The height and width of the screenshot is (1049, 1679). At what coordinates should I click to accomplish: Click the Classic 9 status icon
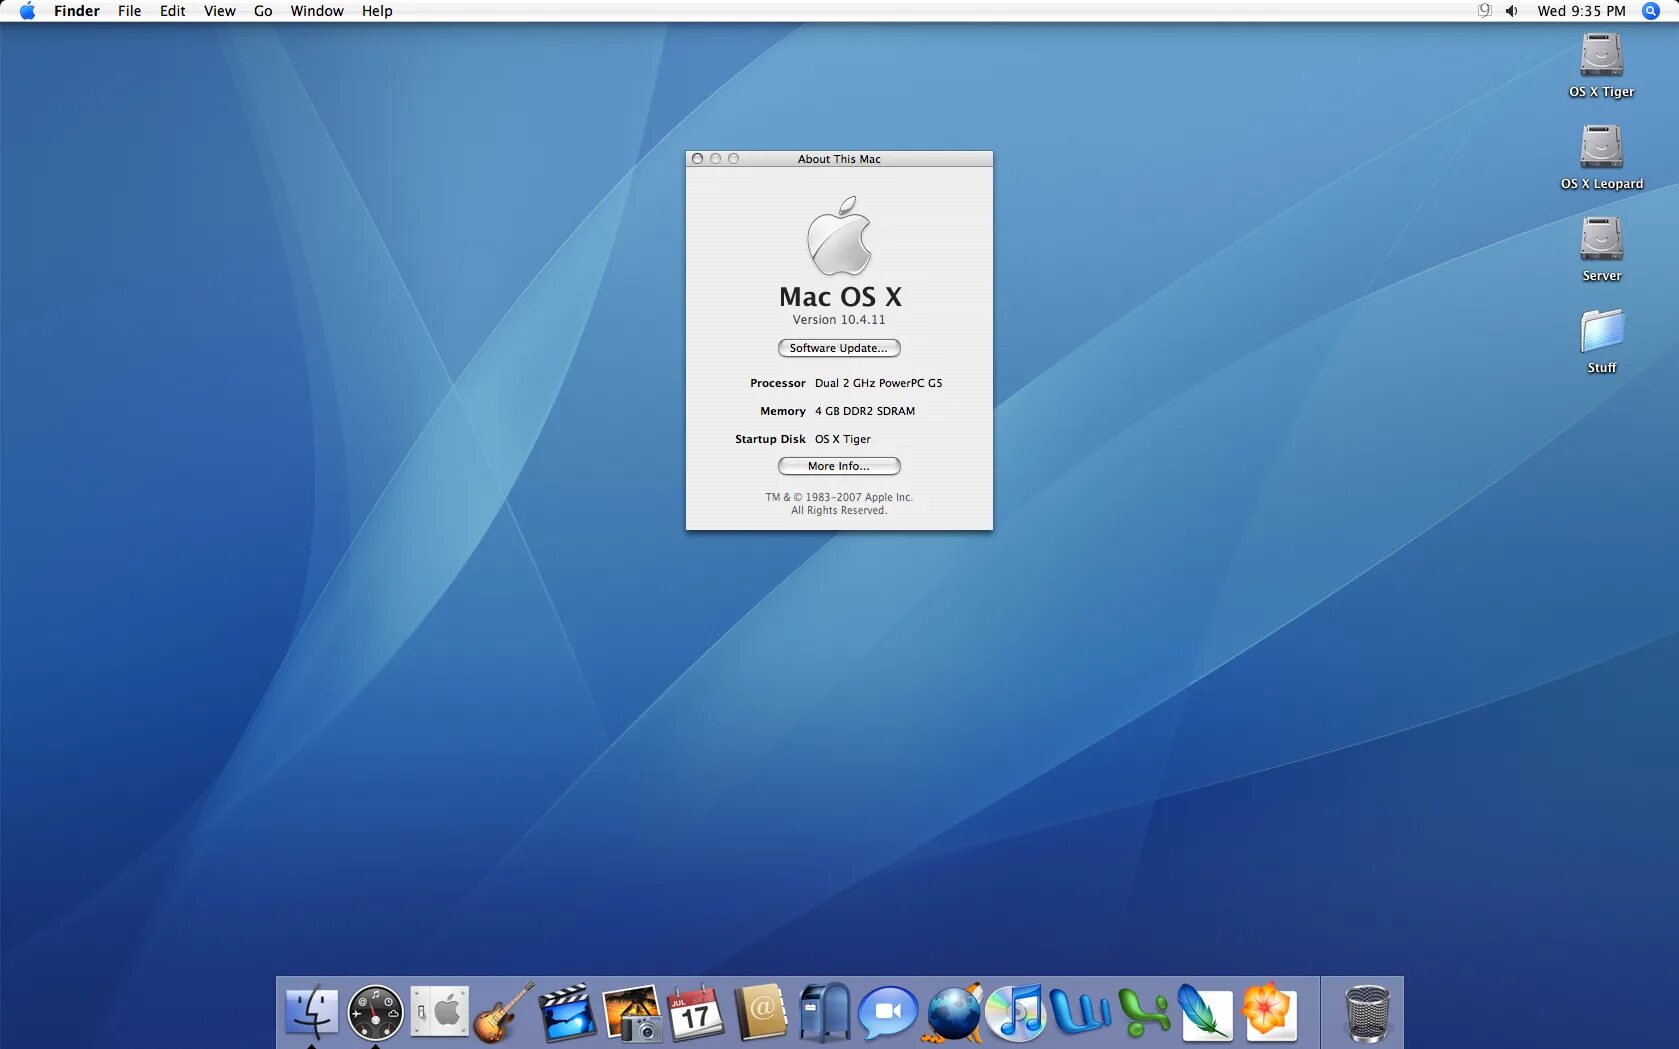click(x=1484, y=11)
